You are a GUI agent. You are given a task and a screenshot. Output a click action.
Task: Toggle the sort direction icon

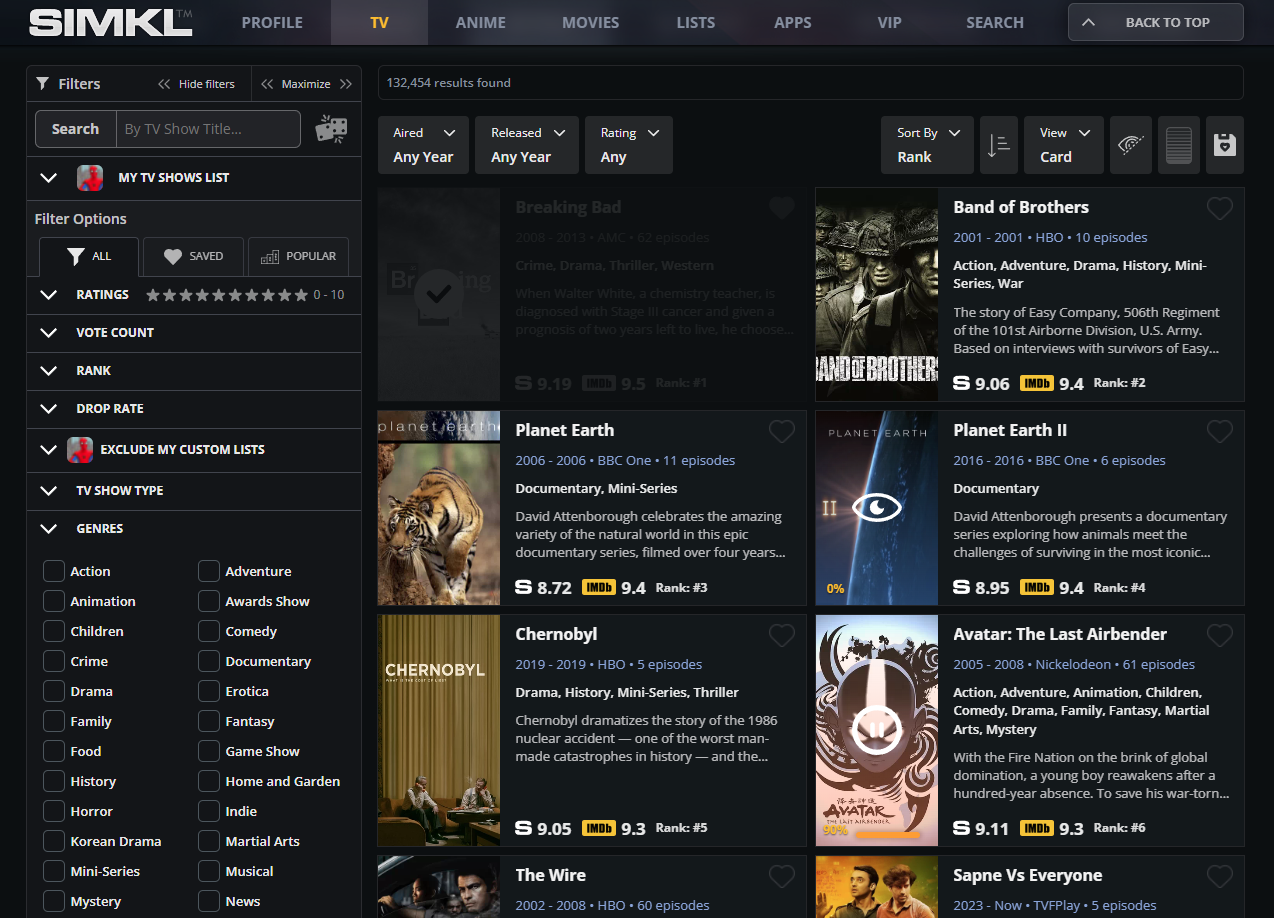click(x=998, y=145)
